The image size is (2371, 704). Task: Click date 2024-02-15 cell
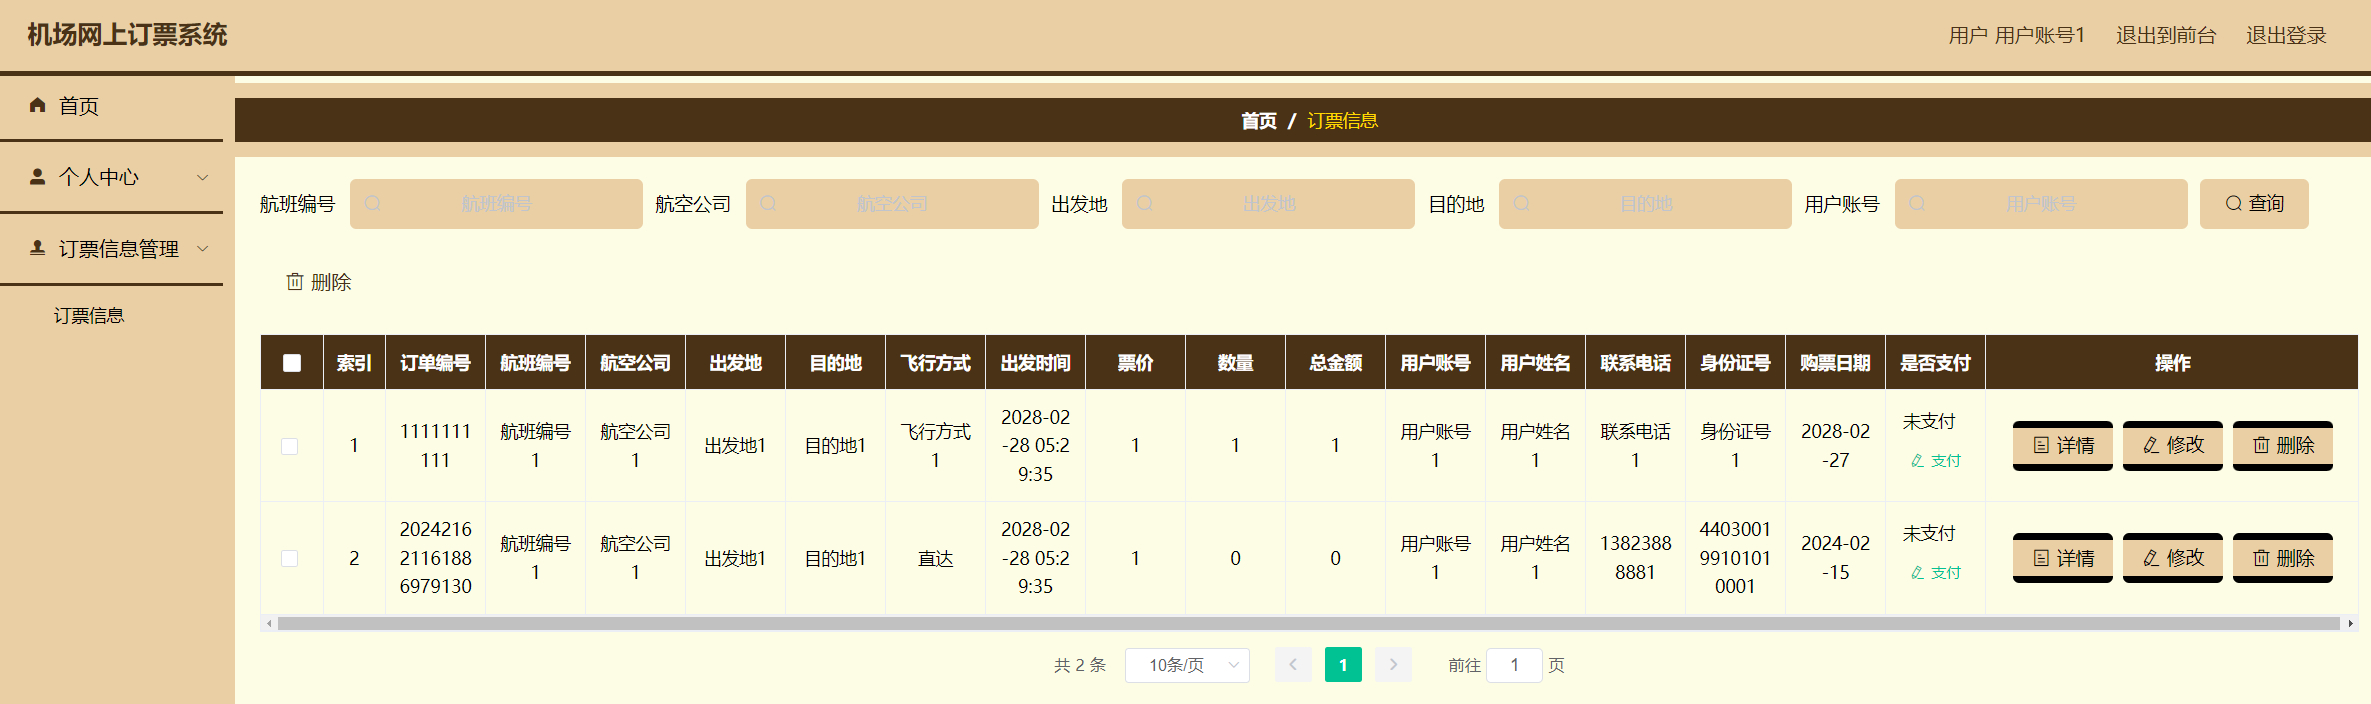point(1835,558)
